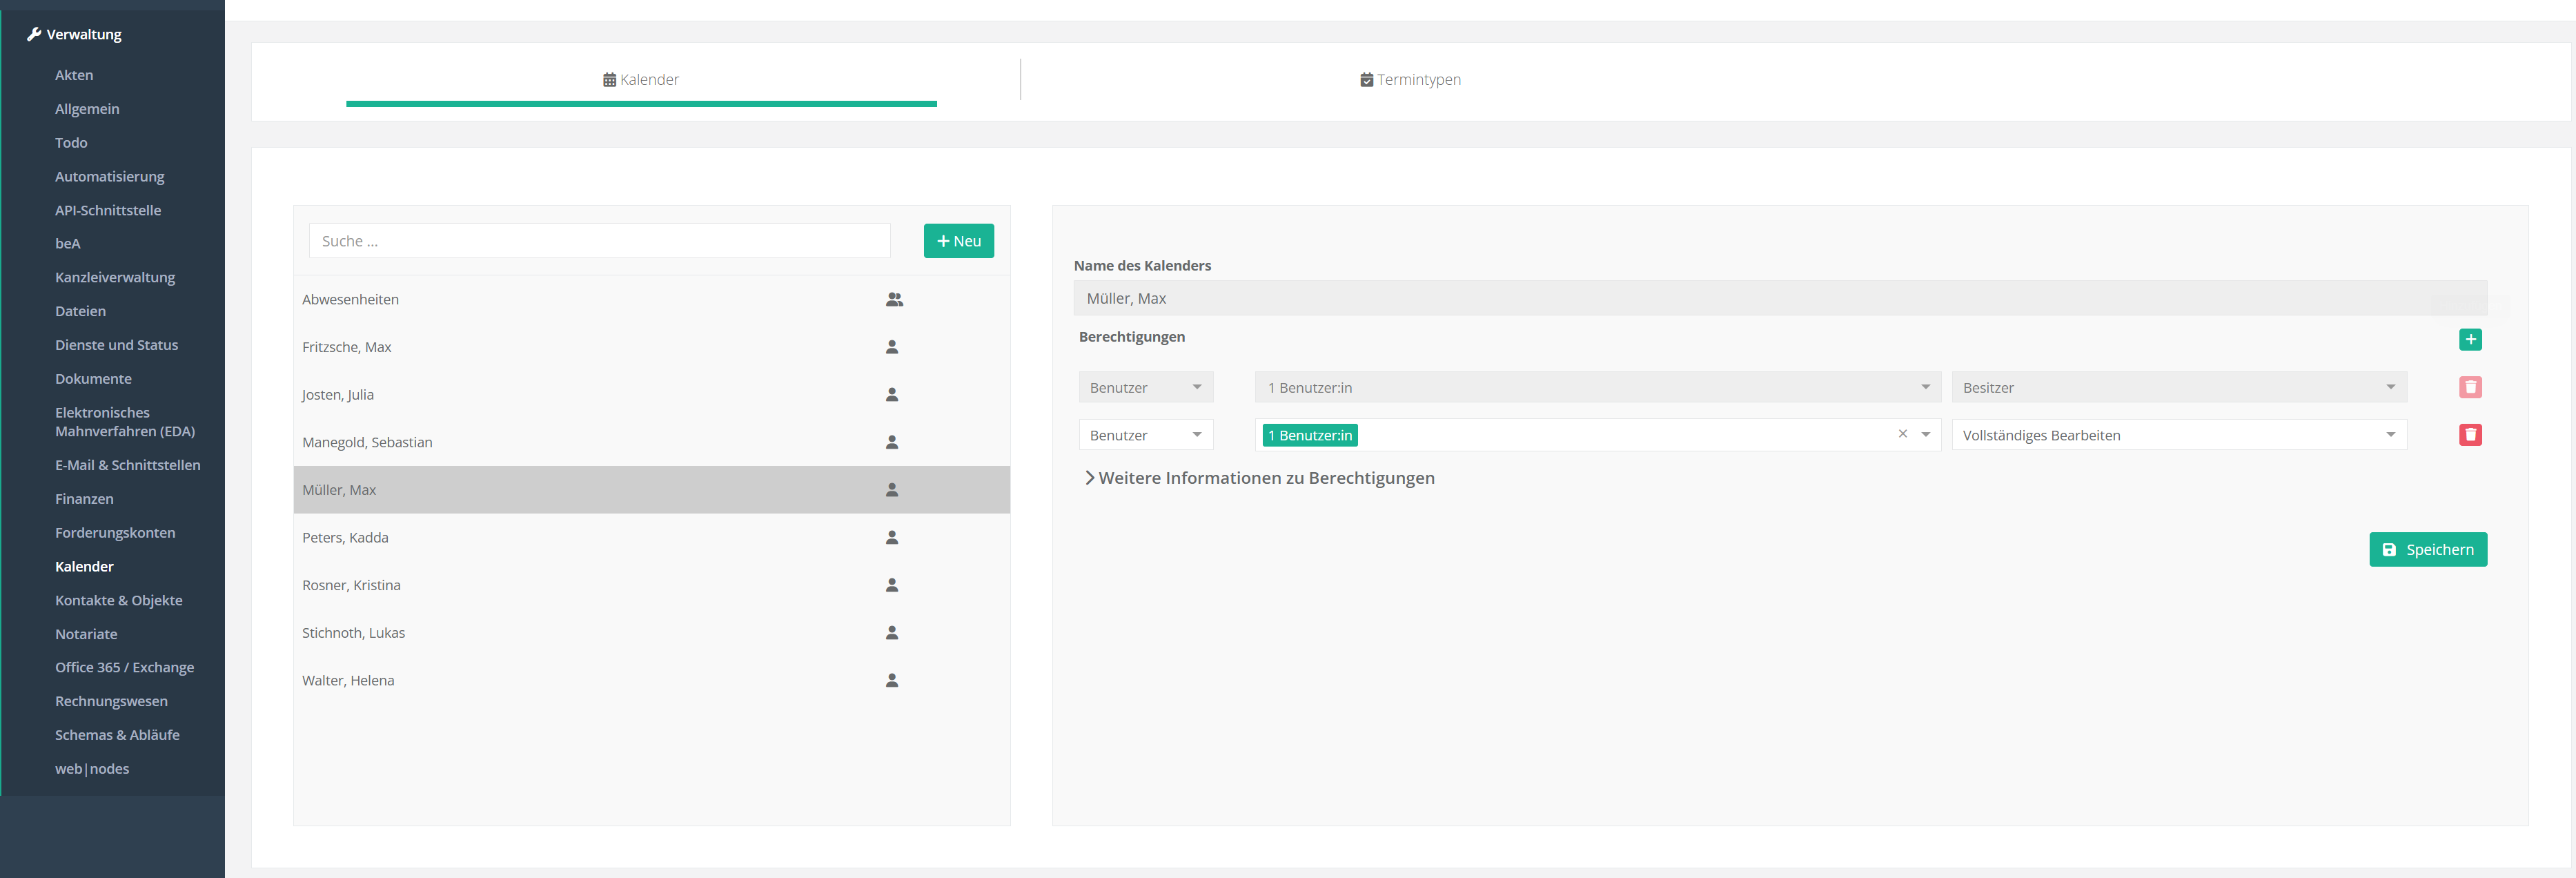Click the user icon for Peters, Kadda

892,537
